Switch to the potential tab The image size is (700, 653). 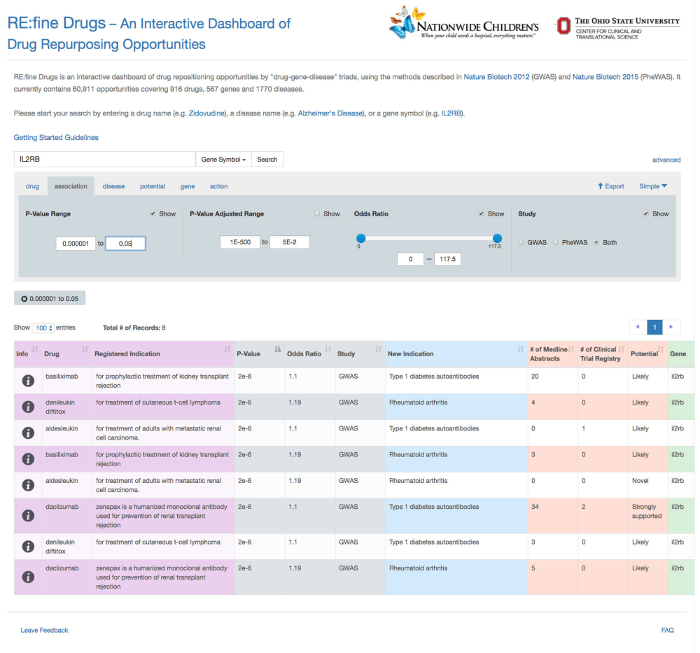153,186
